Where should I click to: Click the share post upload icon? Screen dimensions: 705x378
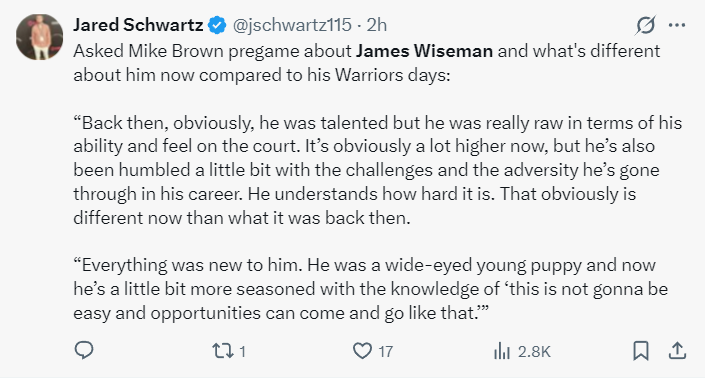[x=677, y=351]
